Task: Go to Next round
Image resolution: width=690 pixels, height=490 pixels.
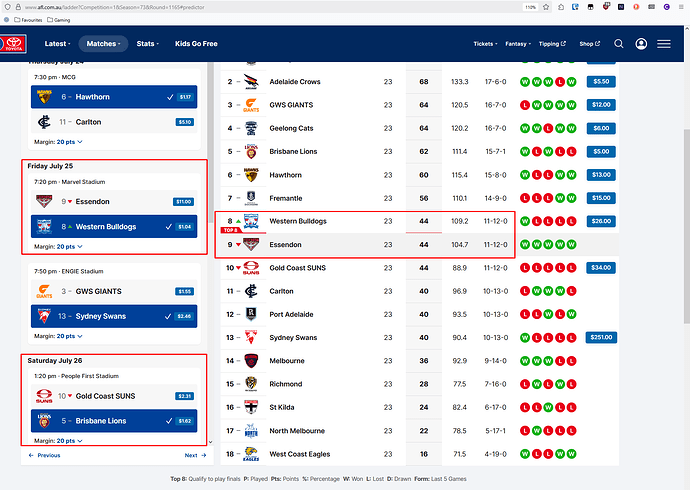Action: point(195,455)
